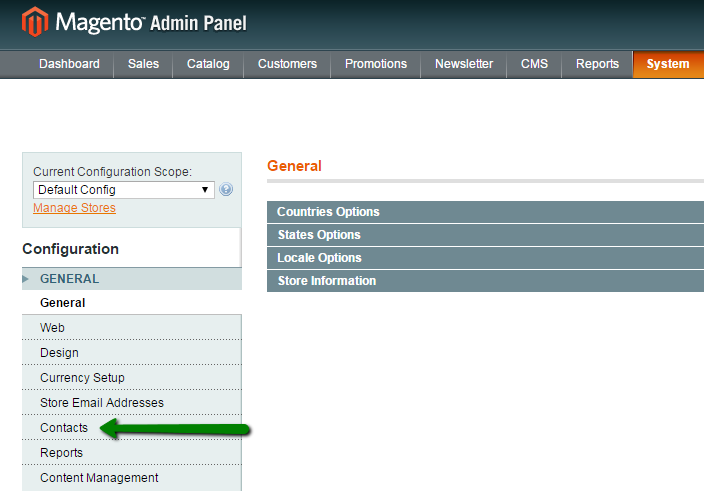This screenshot has height=491, width=704.
Task: Expand the States Options panel
Action: (485, 235)
